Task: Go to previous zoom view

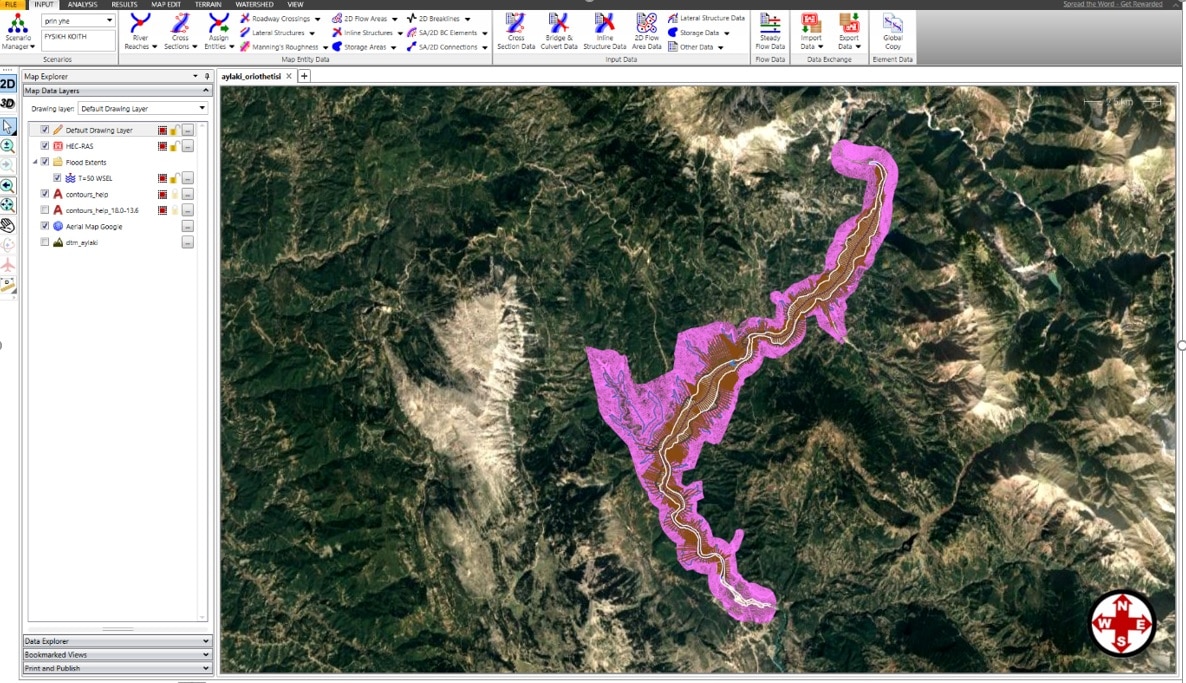Action: 8,185
